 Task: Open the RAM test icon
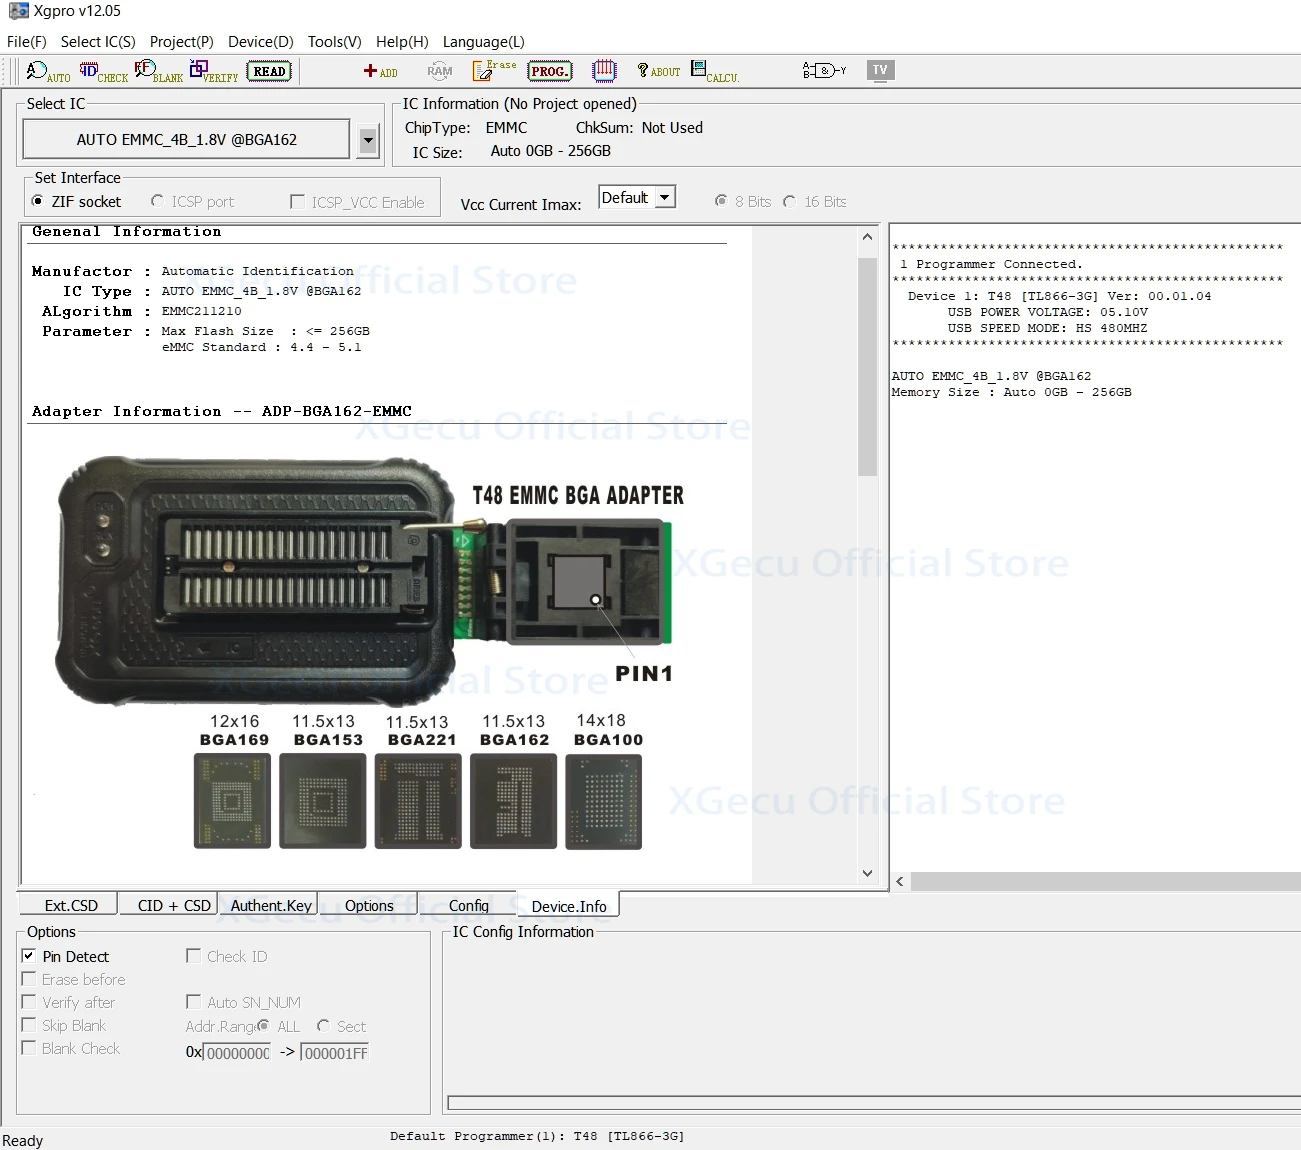pos(440,71)
